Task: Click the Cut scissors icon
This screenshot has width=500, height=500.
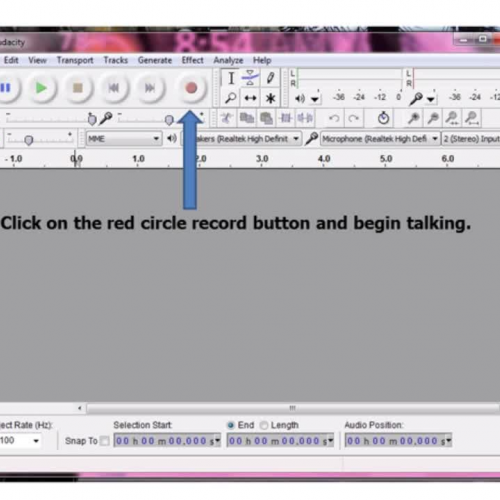Action: (x=226, y=118)
